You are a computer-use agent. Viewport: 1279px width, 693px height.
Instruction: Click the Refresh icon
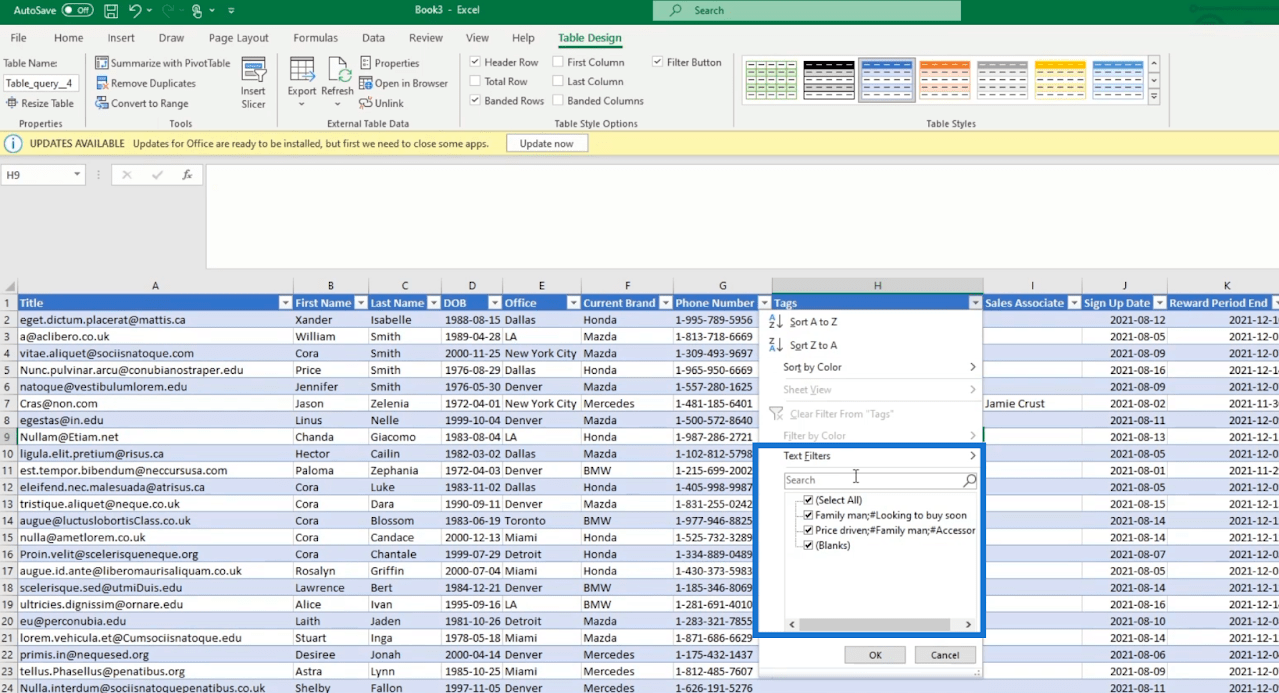pos(337,82)
